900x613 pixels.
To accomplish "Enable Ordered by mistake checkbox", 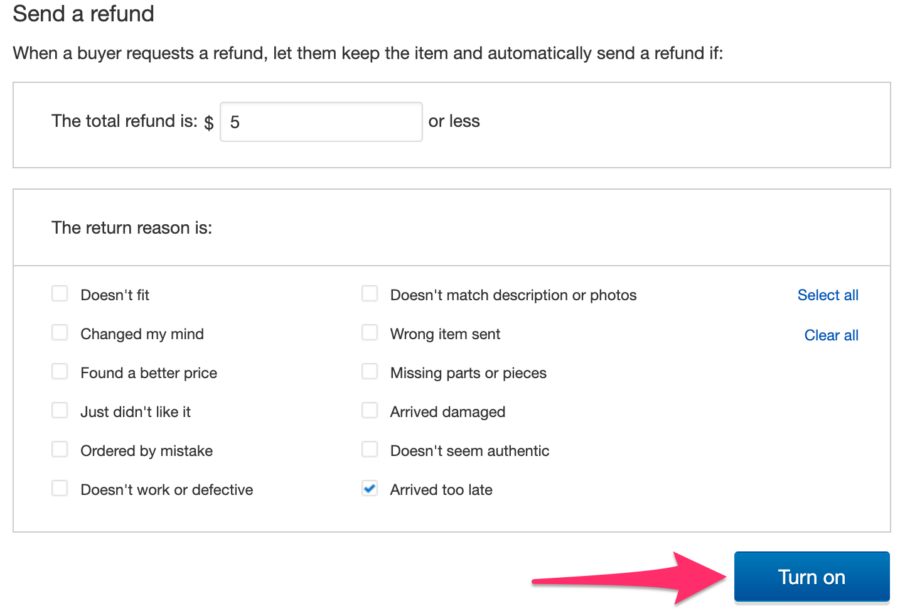I will [x=59, y=450].
